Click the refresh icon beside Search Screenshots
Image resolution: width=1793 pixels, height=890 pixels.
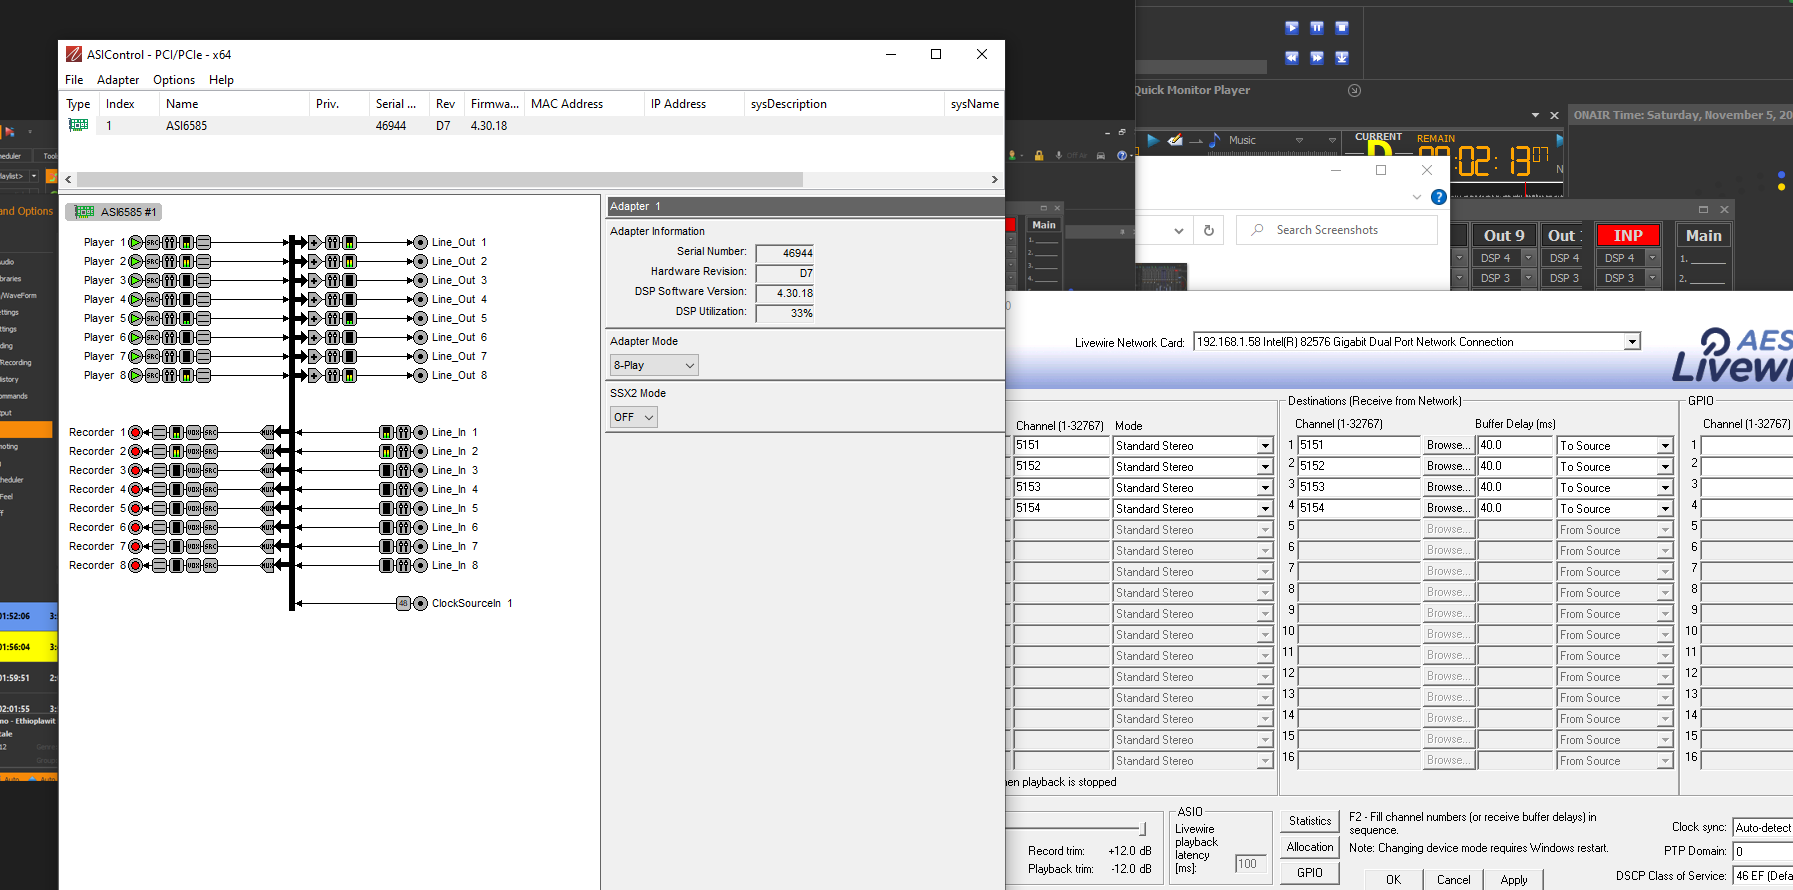1208,230
